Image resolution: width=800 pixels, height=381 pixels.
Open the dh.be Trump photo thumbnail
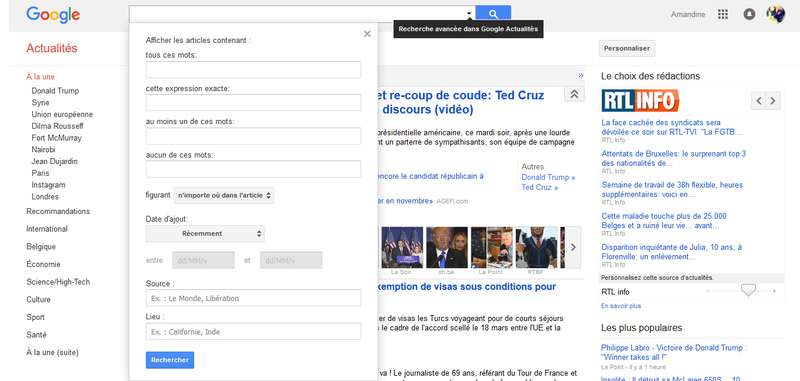(446, 247)
